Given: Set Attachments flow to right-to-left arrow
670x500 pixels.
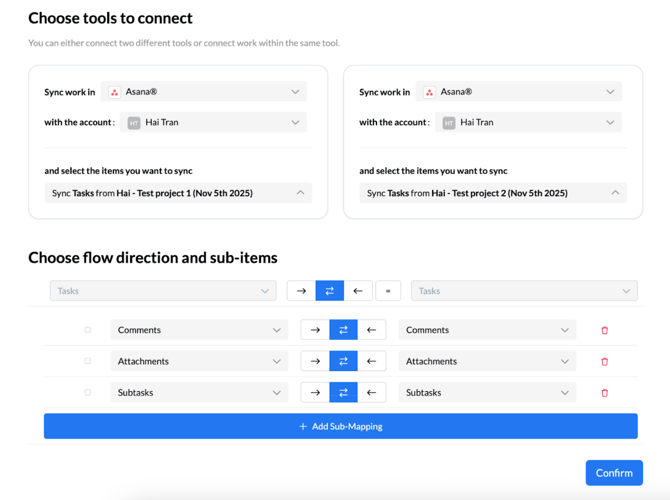Looking at the screenshot, I should (x=371, y=362).
